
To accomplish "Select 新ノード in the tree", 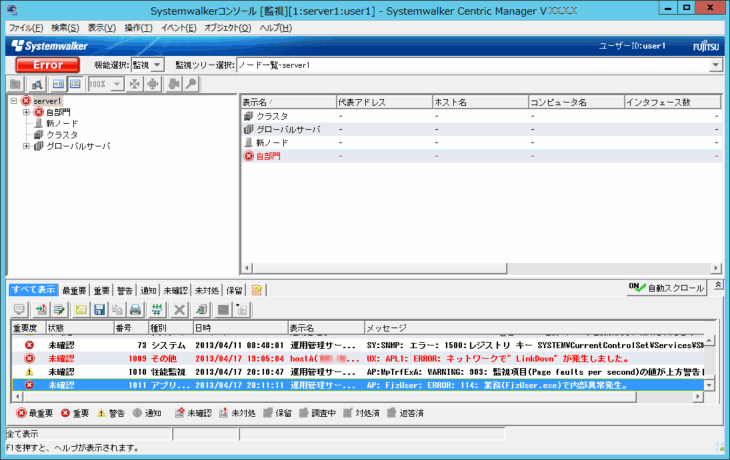I will [62, 123].
